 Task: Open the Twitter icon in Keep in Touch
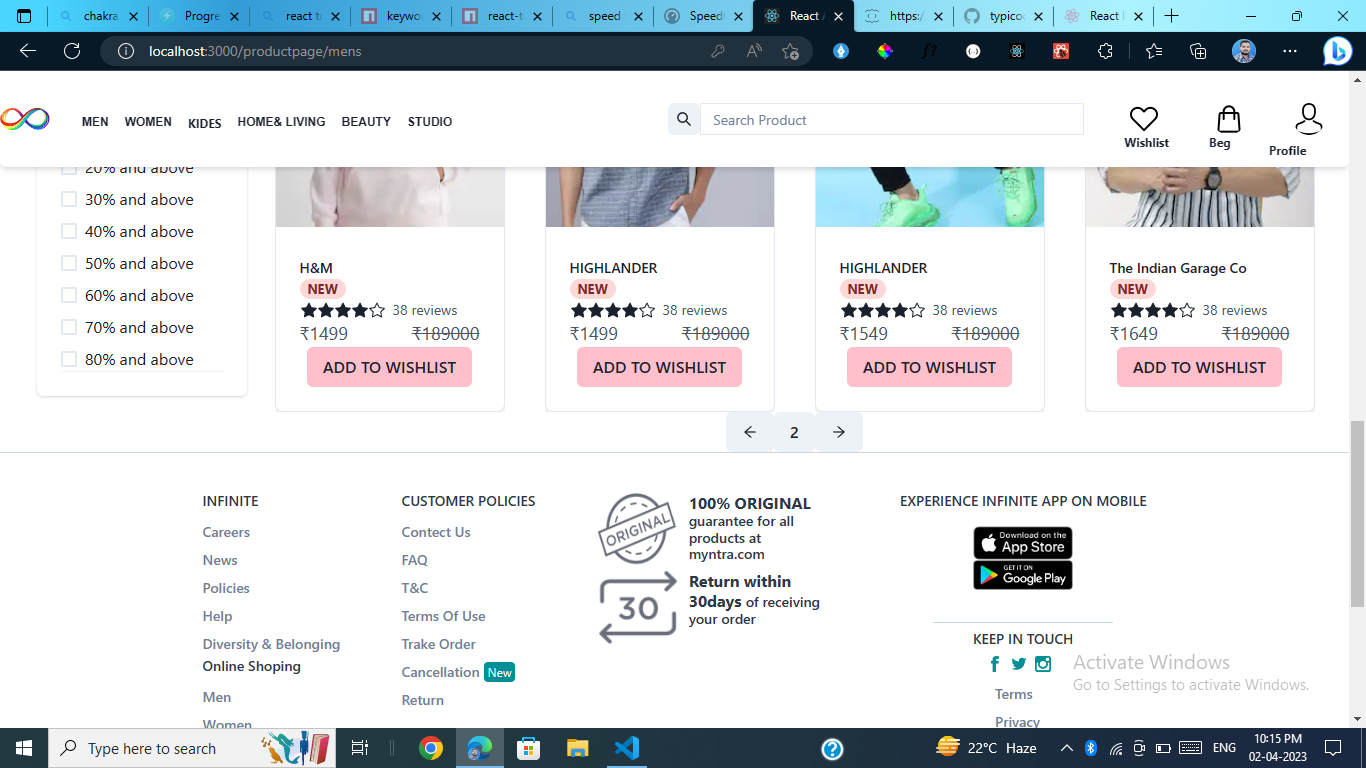click(1019, 664)
